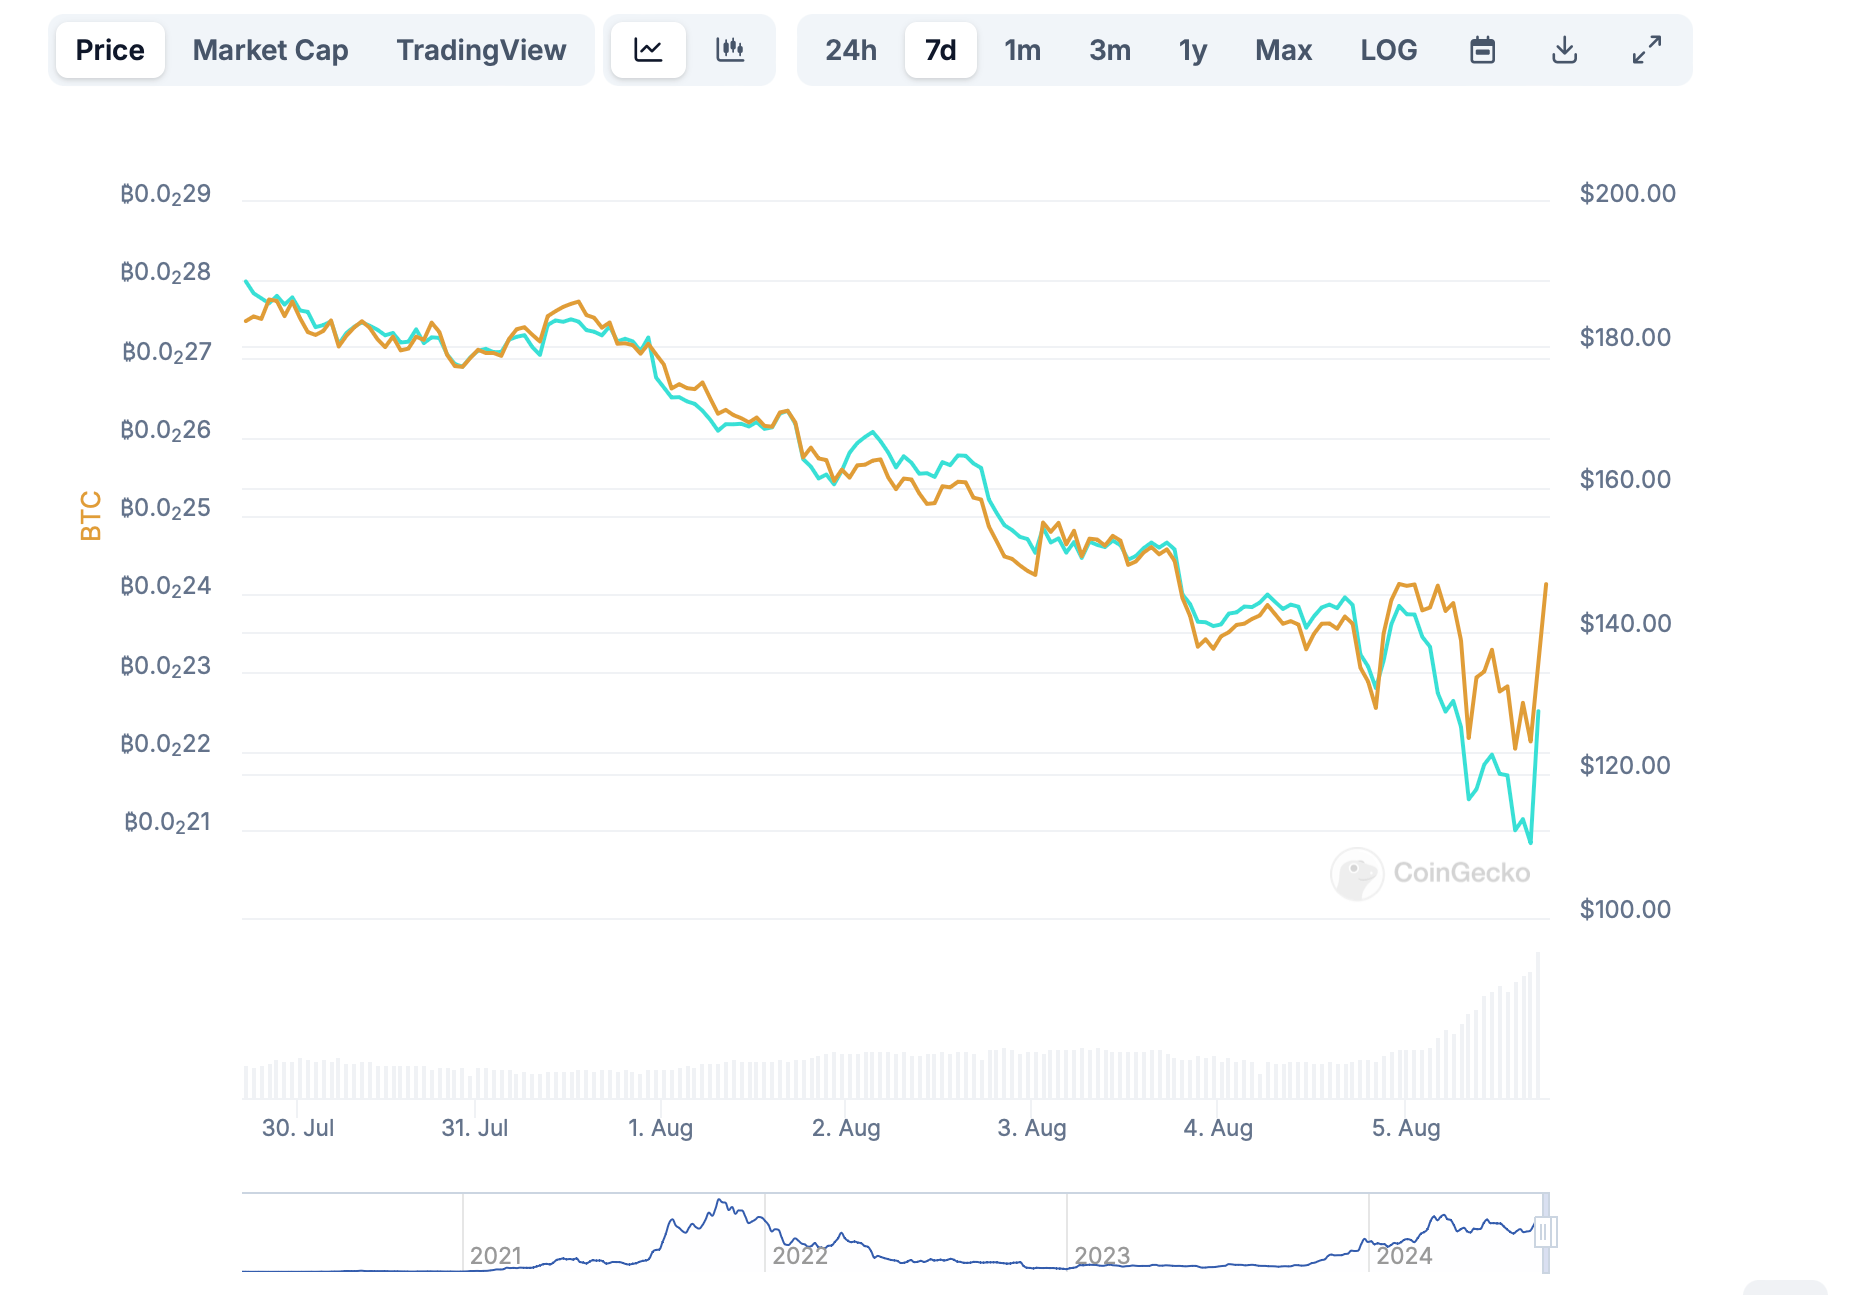This screenshot has height=1295, width=1858.
Task: Click the Price button
Action: point(110,49)
